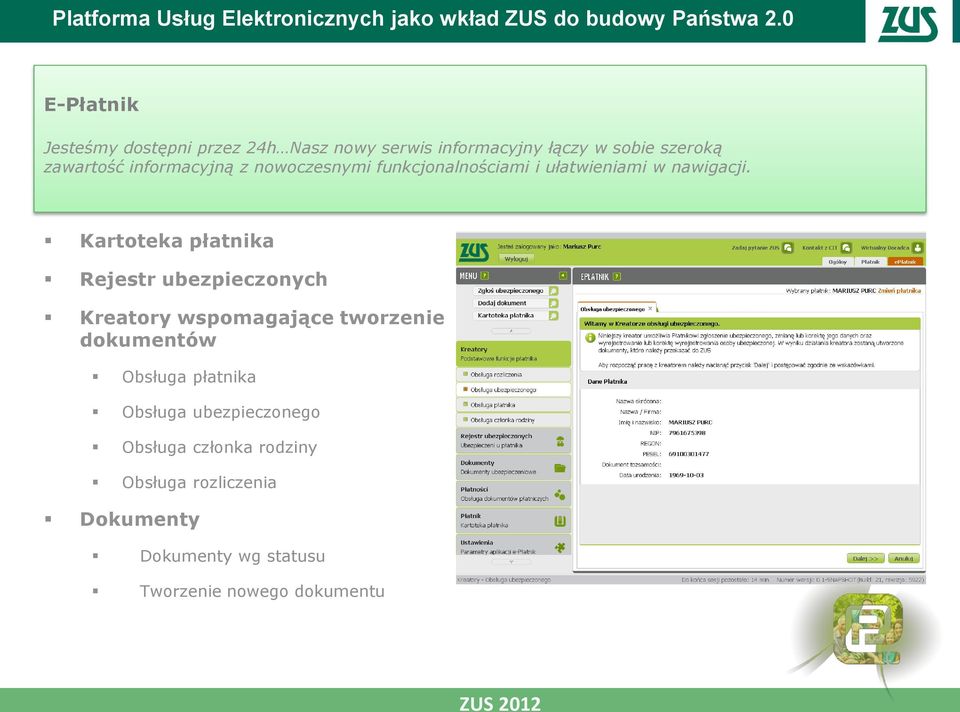Click the Płatnik kartoteka icon
The height and width of the screenshot is (712, 960).
[560, 521]
